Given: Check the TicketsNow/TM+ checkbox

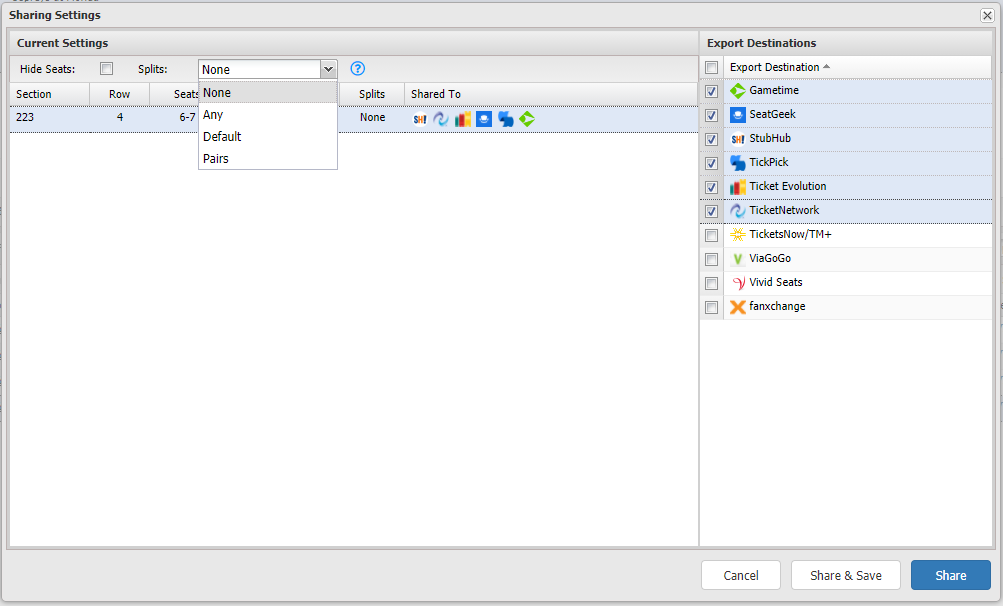Looking at the screenshot, I should (711, 235).
